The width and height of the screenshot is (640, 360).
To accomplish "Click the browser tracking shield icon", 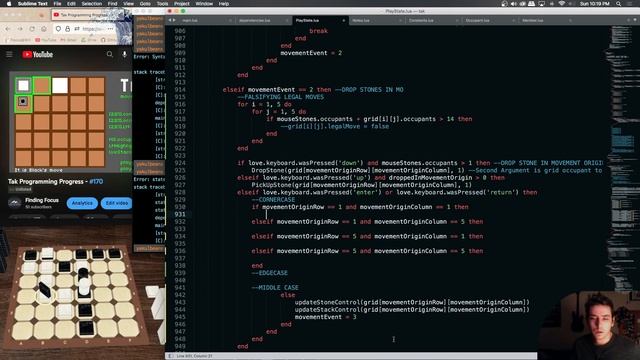I will coord(58,29).
